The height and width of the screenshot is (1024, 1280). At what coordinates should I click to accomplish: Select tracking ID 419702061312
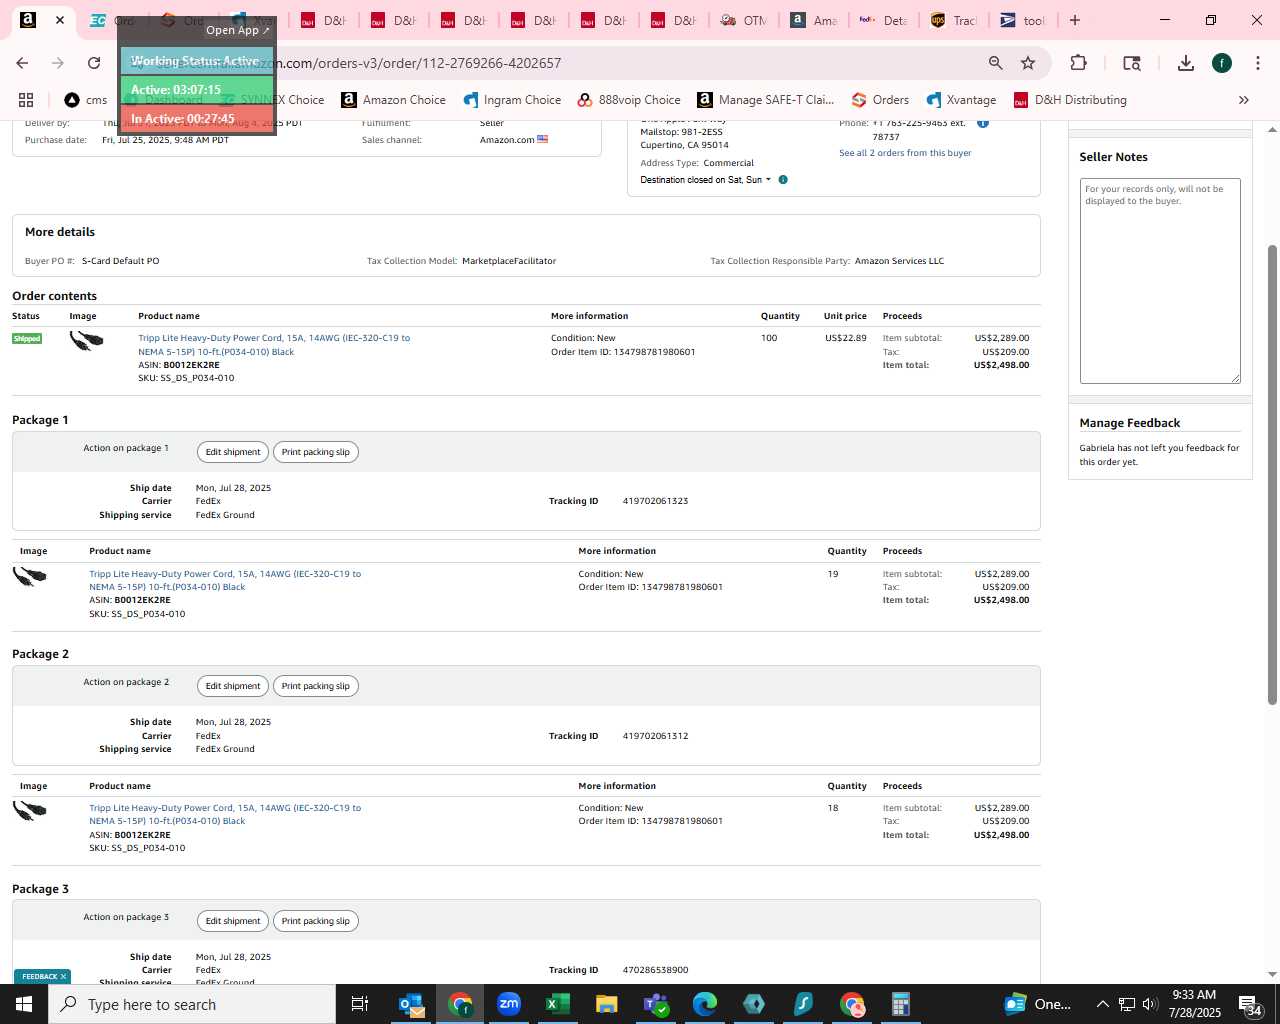pyautogui.click(x=655, y=736)
